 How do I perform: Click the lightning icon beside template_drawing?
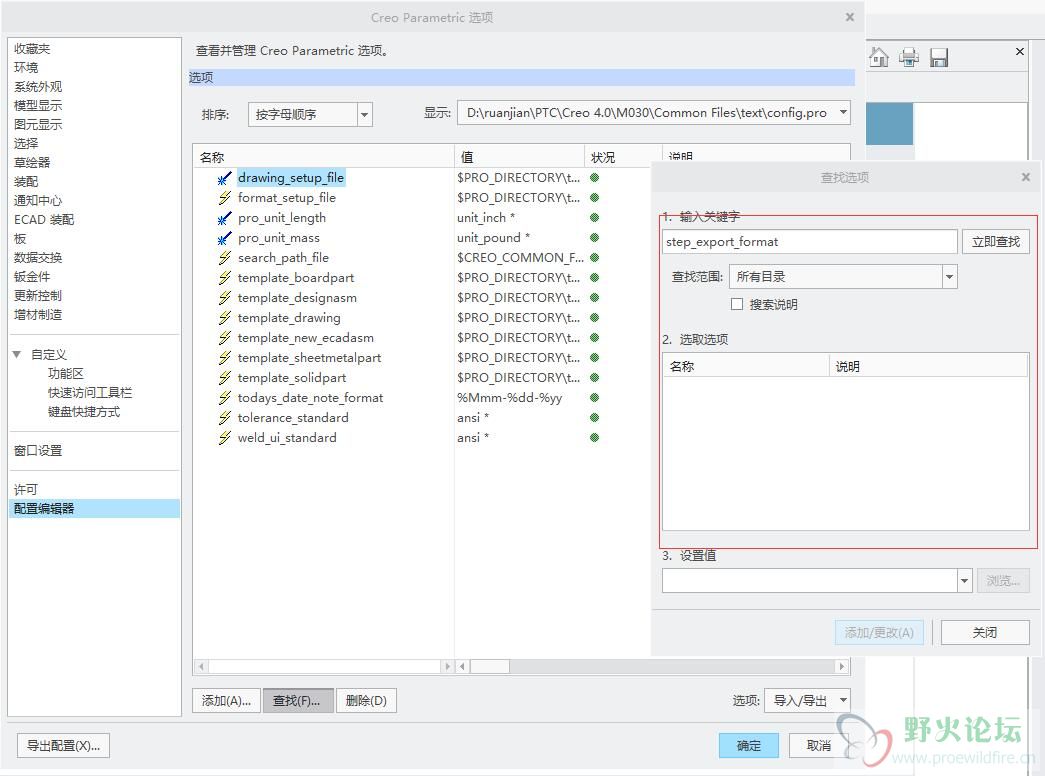[225, 318]
